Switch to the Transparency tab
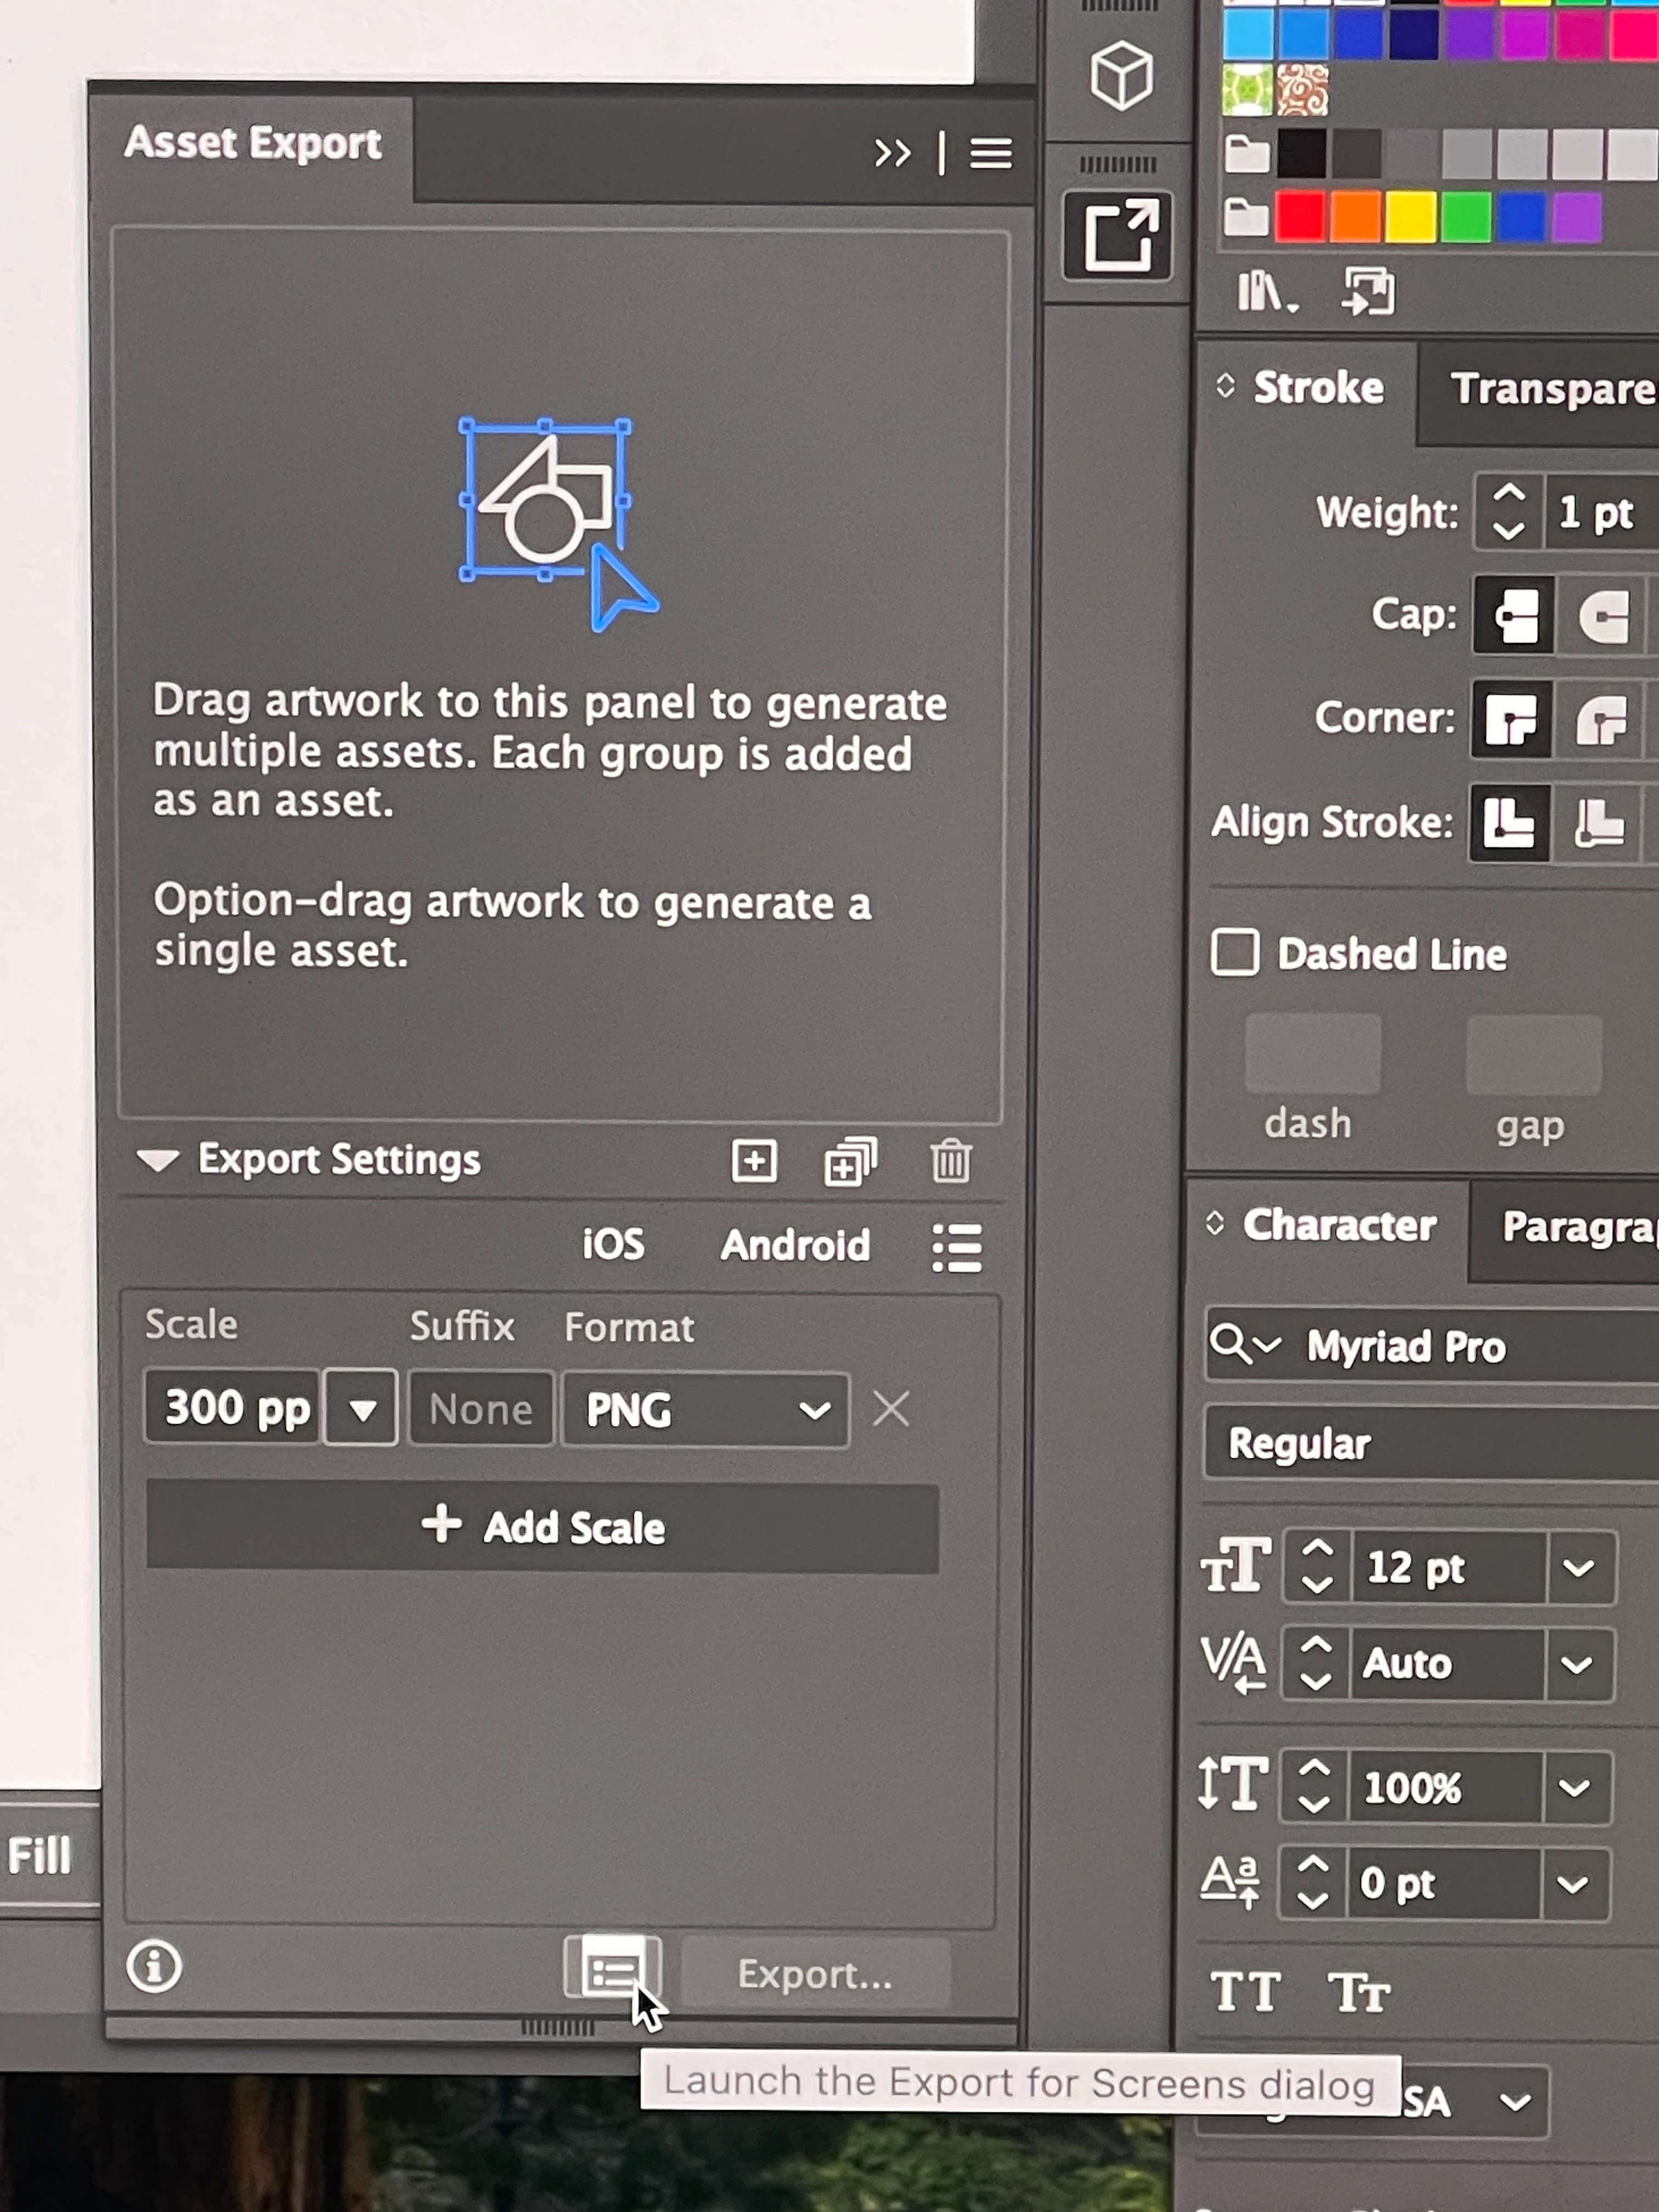1659x2212 pixels. (x=1550, y=389)
